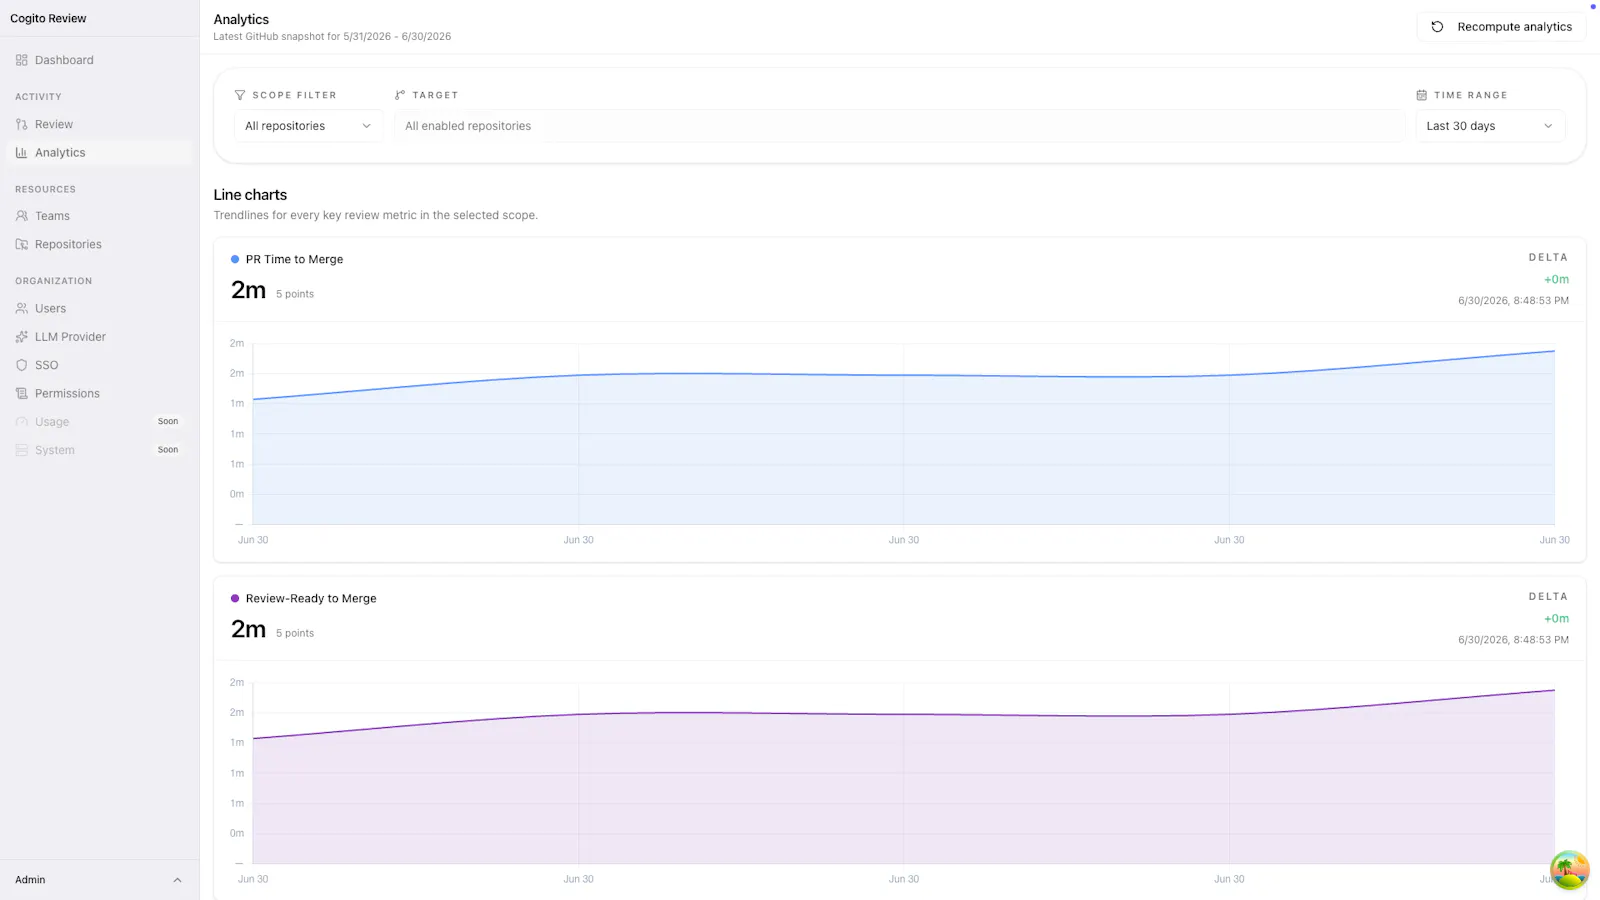Click the 5 points label under PR Time to Merge
The width and height of the screenshot is (1600, 900).
(295, 294)
